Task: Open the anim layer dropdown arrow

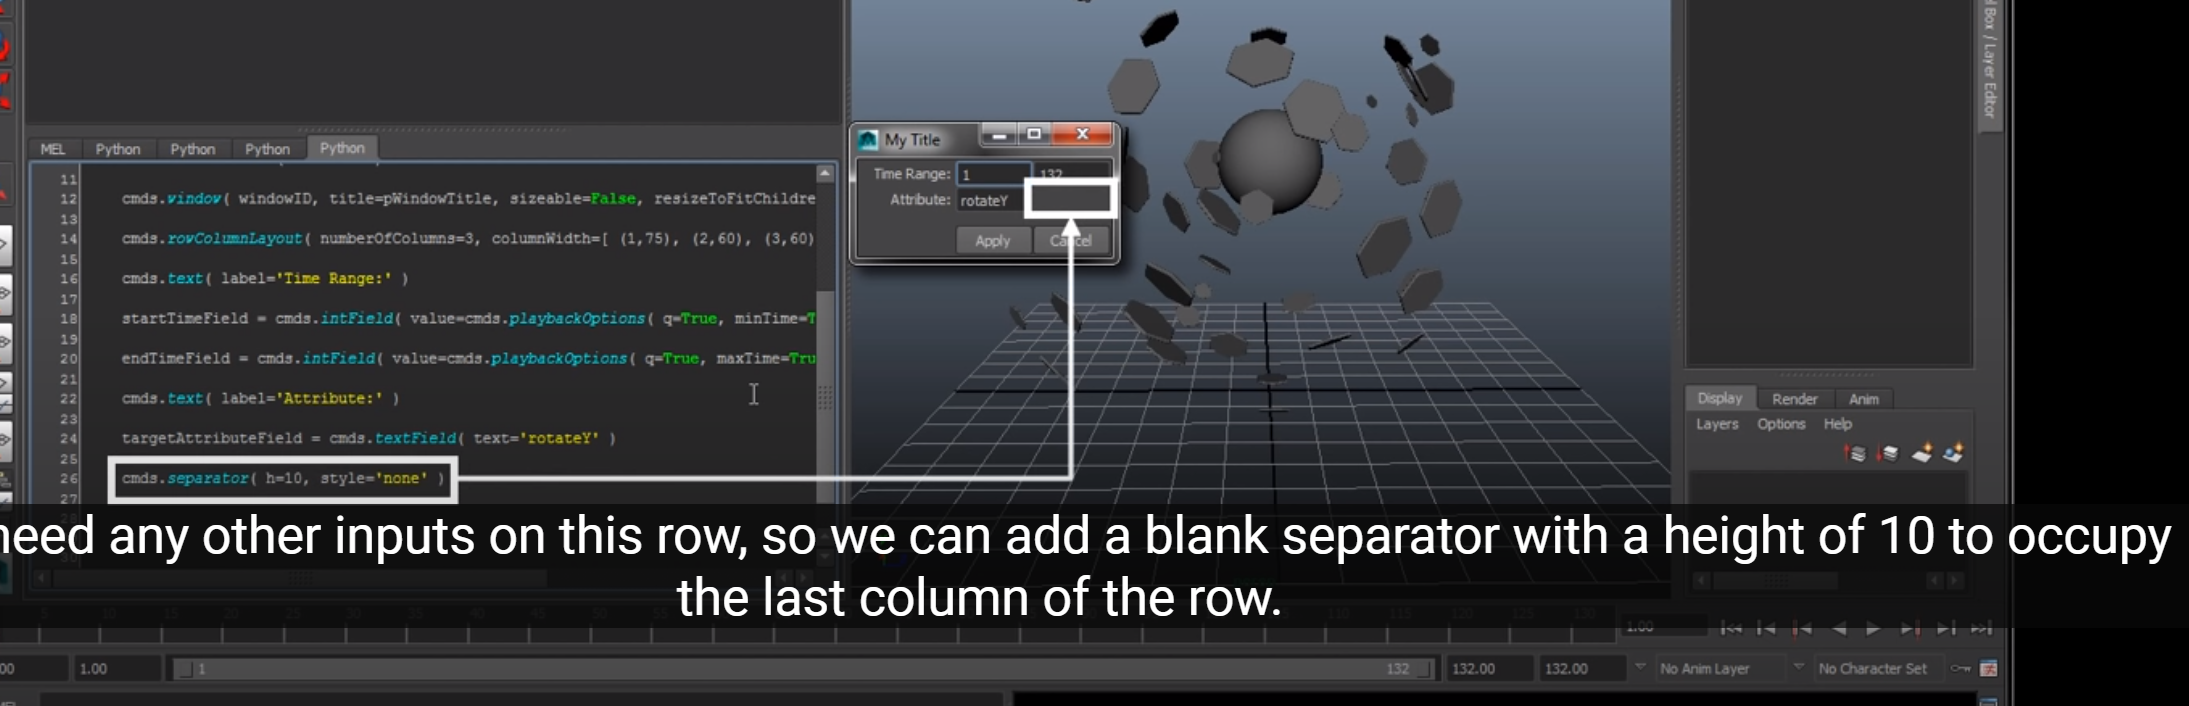Action: pos(1640,667)
